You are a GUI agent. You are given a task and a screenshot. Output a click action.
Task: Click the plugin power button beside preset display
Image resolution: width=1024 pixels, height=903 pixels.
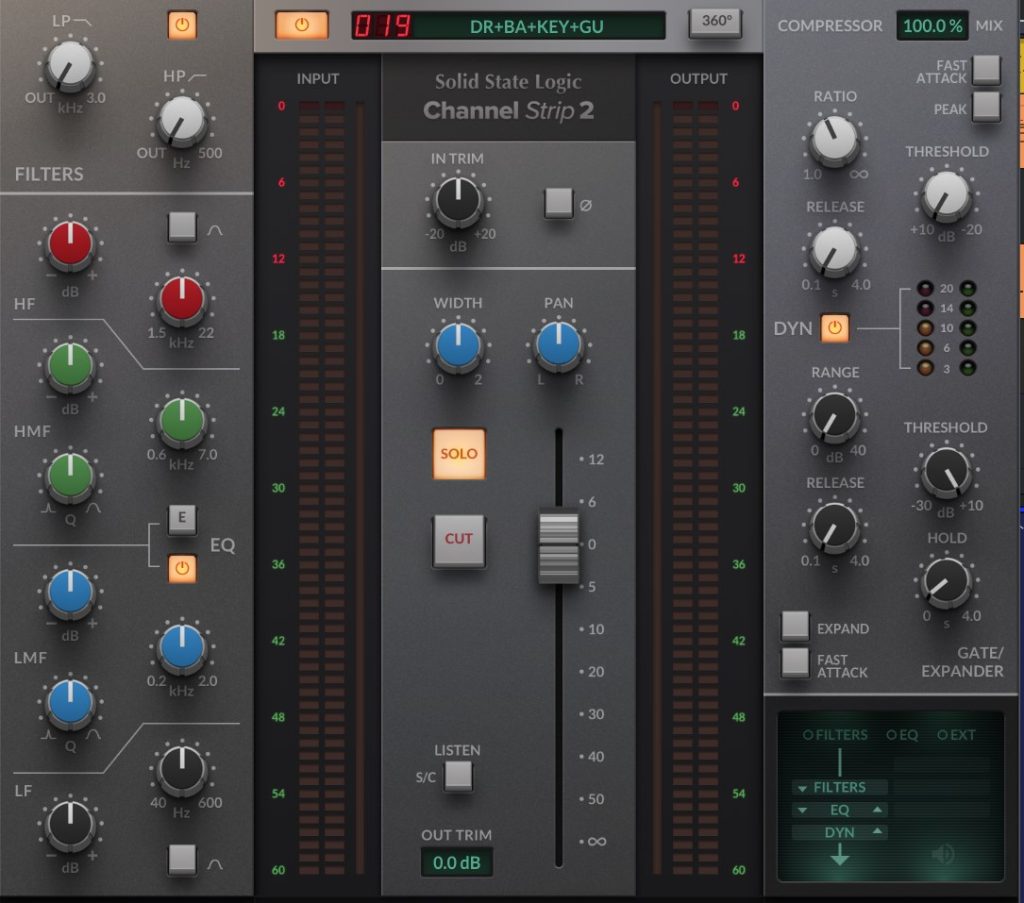point(301,25)
